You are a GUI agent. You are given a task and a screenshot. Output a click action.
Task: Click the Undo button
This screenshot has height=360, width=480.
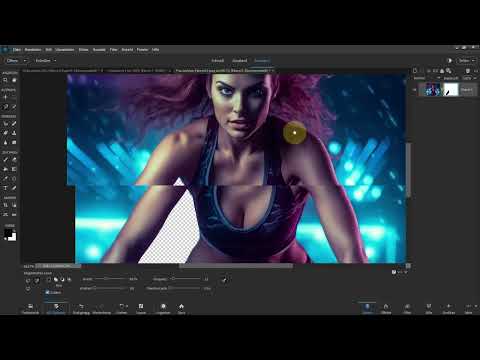click(82, 309)
